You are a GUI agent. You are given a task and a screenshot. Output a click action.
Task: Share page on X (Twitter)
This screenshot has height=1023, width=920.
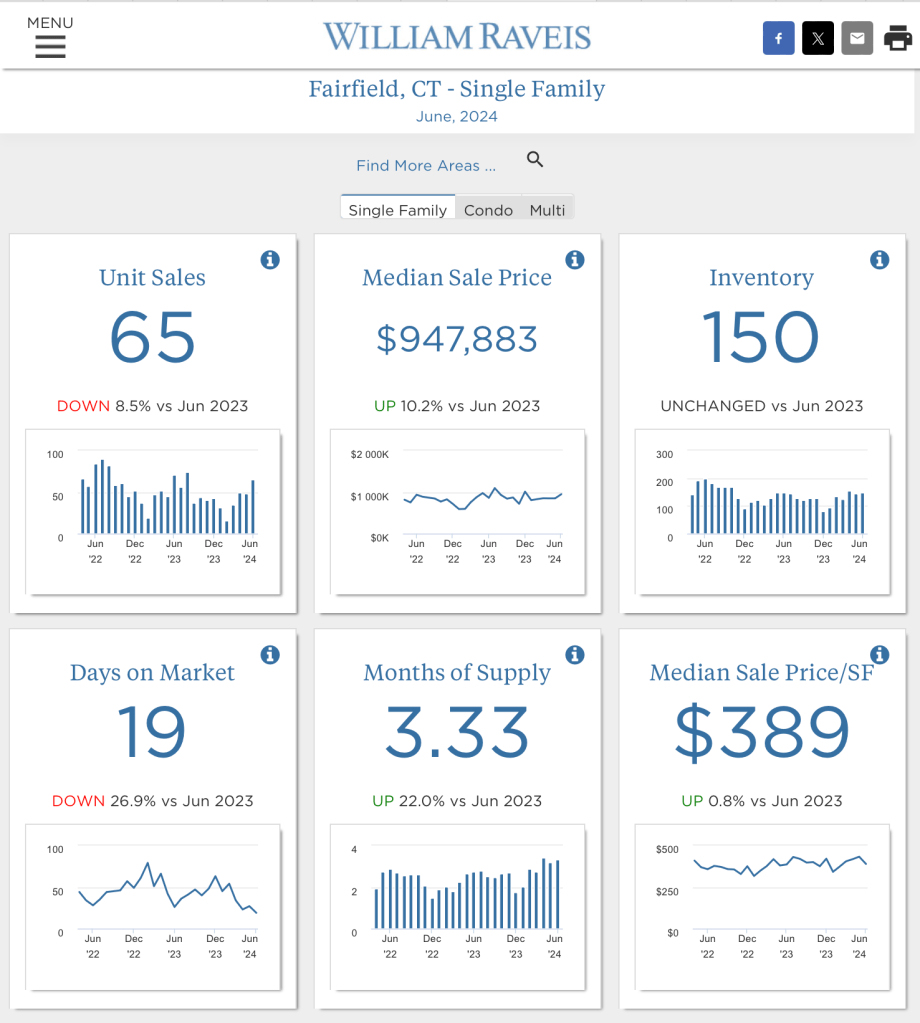817,39
